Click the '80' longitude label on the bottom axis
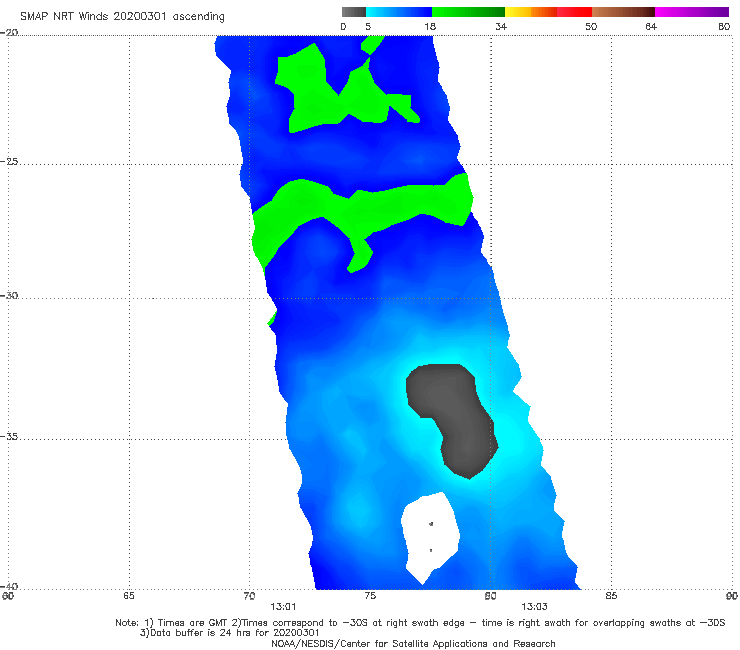740x650 pixels. [x=490, y=596]
